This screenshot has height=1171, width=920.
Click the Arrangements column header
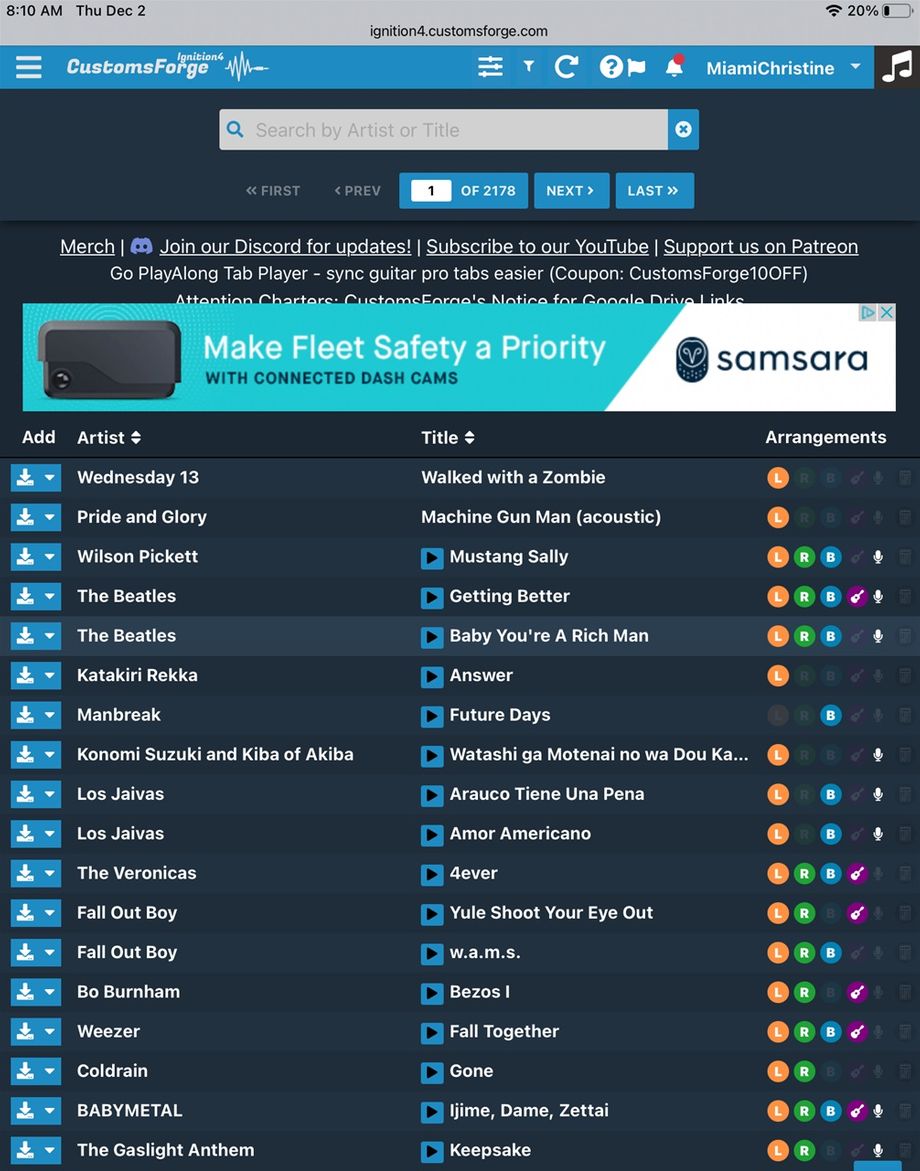click(x=826, y=438)
